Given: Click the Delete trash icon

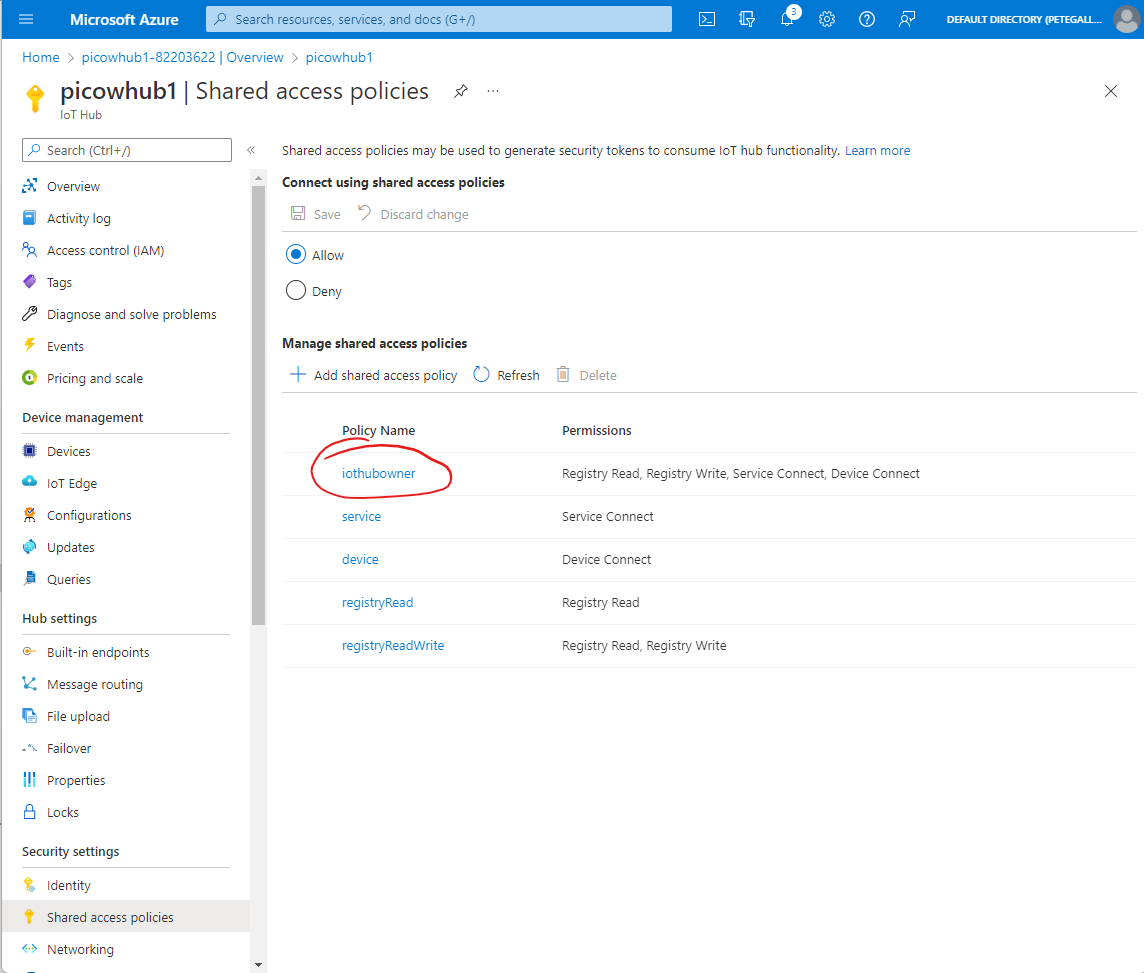Looking at the screenshot, I should tap(563, 375).
